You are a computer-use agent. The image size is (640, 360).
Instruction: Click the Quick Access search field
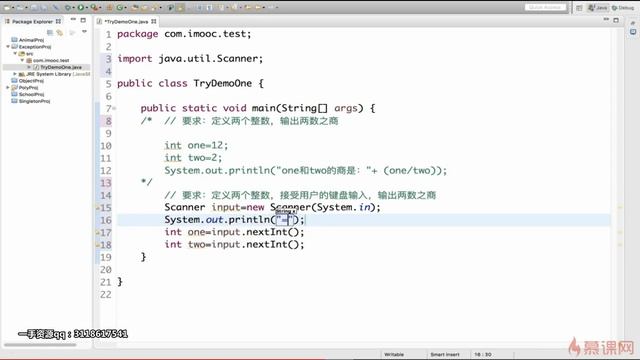point(545,7)
